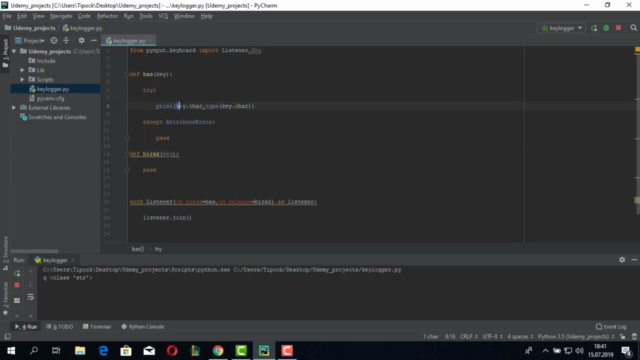The height and width of the screenshot is (360, 640).
Task: Switch Python 3.5 interpreter in status bar
Action: coord(576,336)
